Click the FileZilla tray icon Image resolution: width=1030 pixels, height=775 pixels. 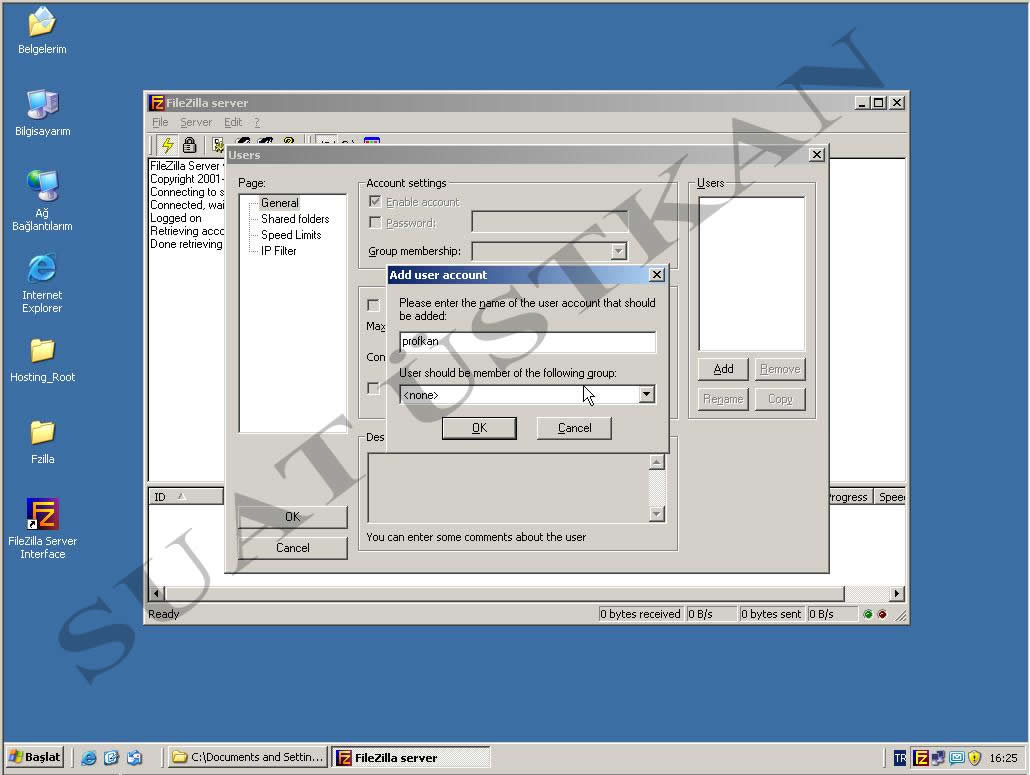point(921,758)
